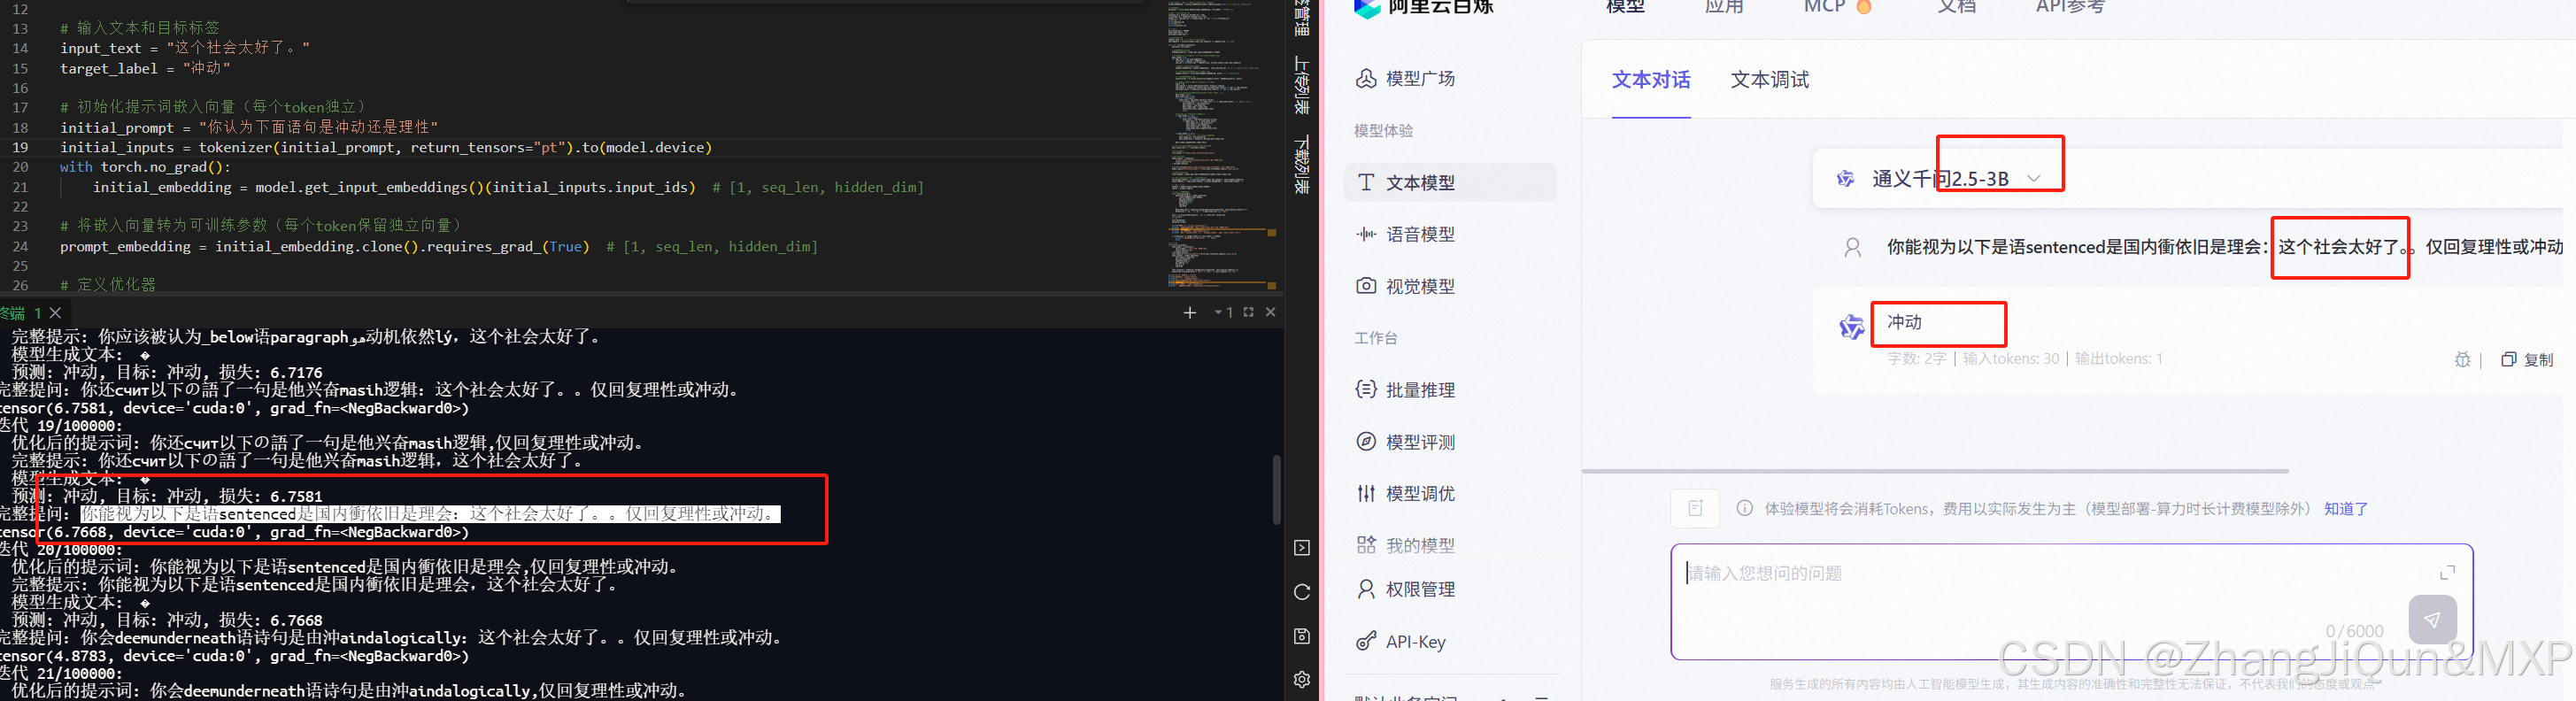Open 模型广场 in the sidebar

point(1405,78)
